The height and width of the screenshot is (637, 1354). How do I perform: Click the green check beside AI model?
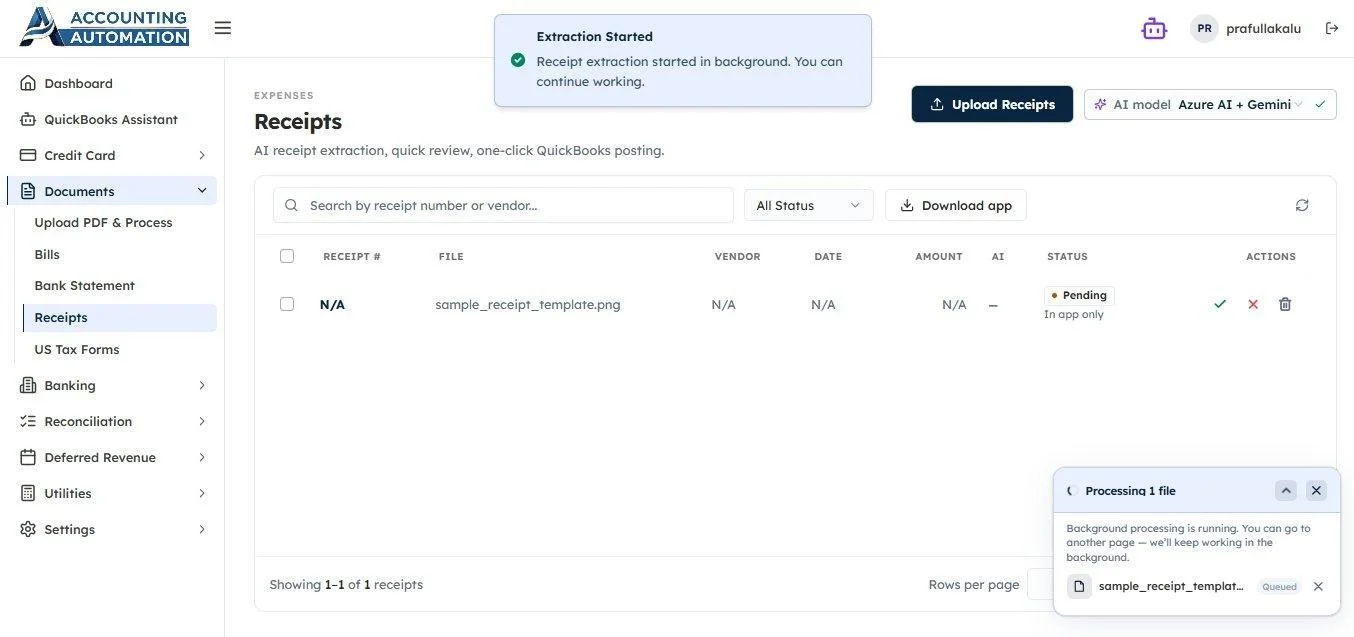pos(1321,104)
